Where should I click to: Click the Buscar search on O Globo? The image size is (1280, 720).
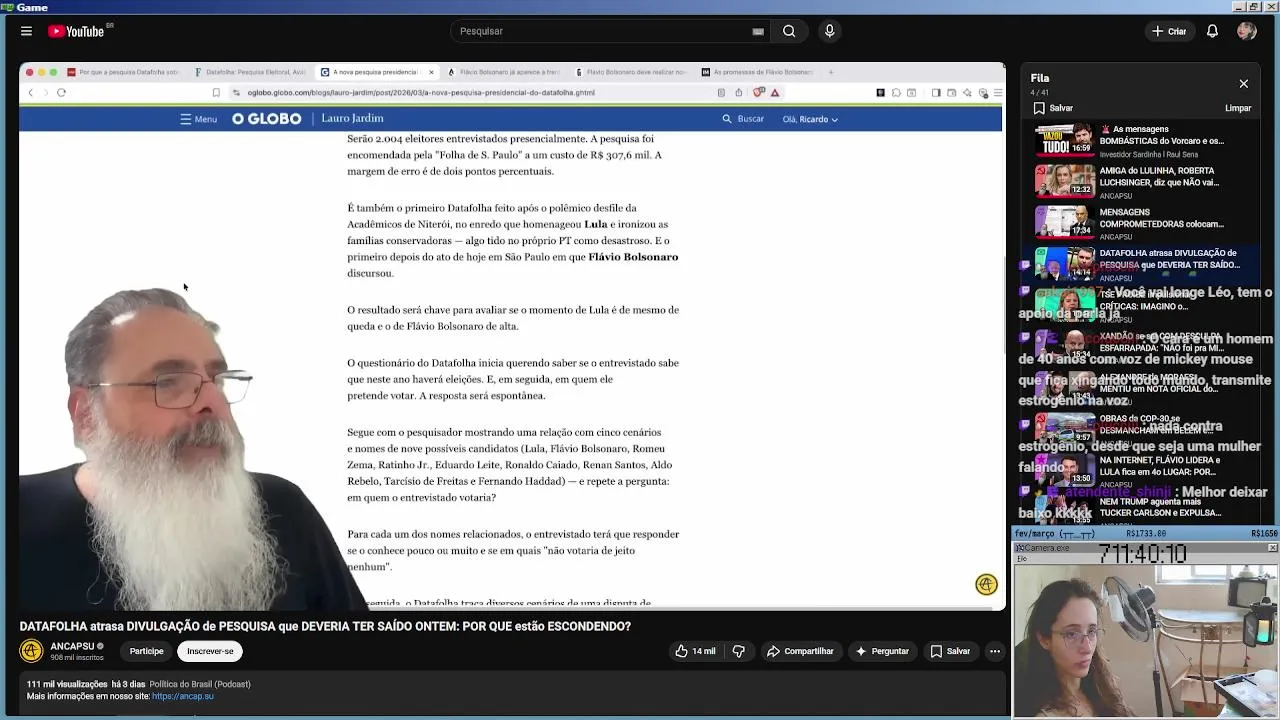point(743,119)
